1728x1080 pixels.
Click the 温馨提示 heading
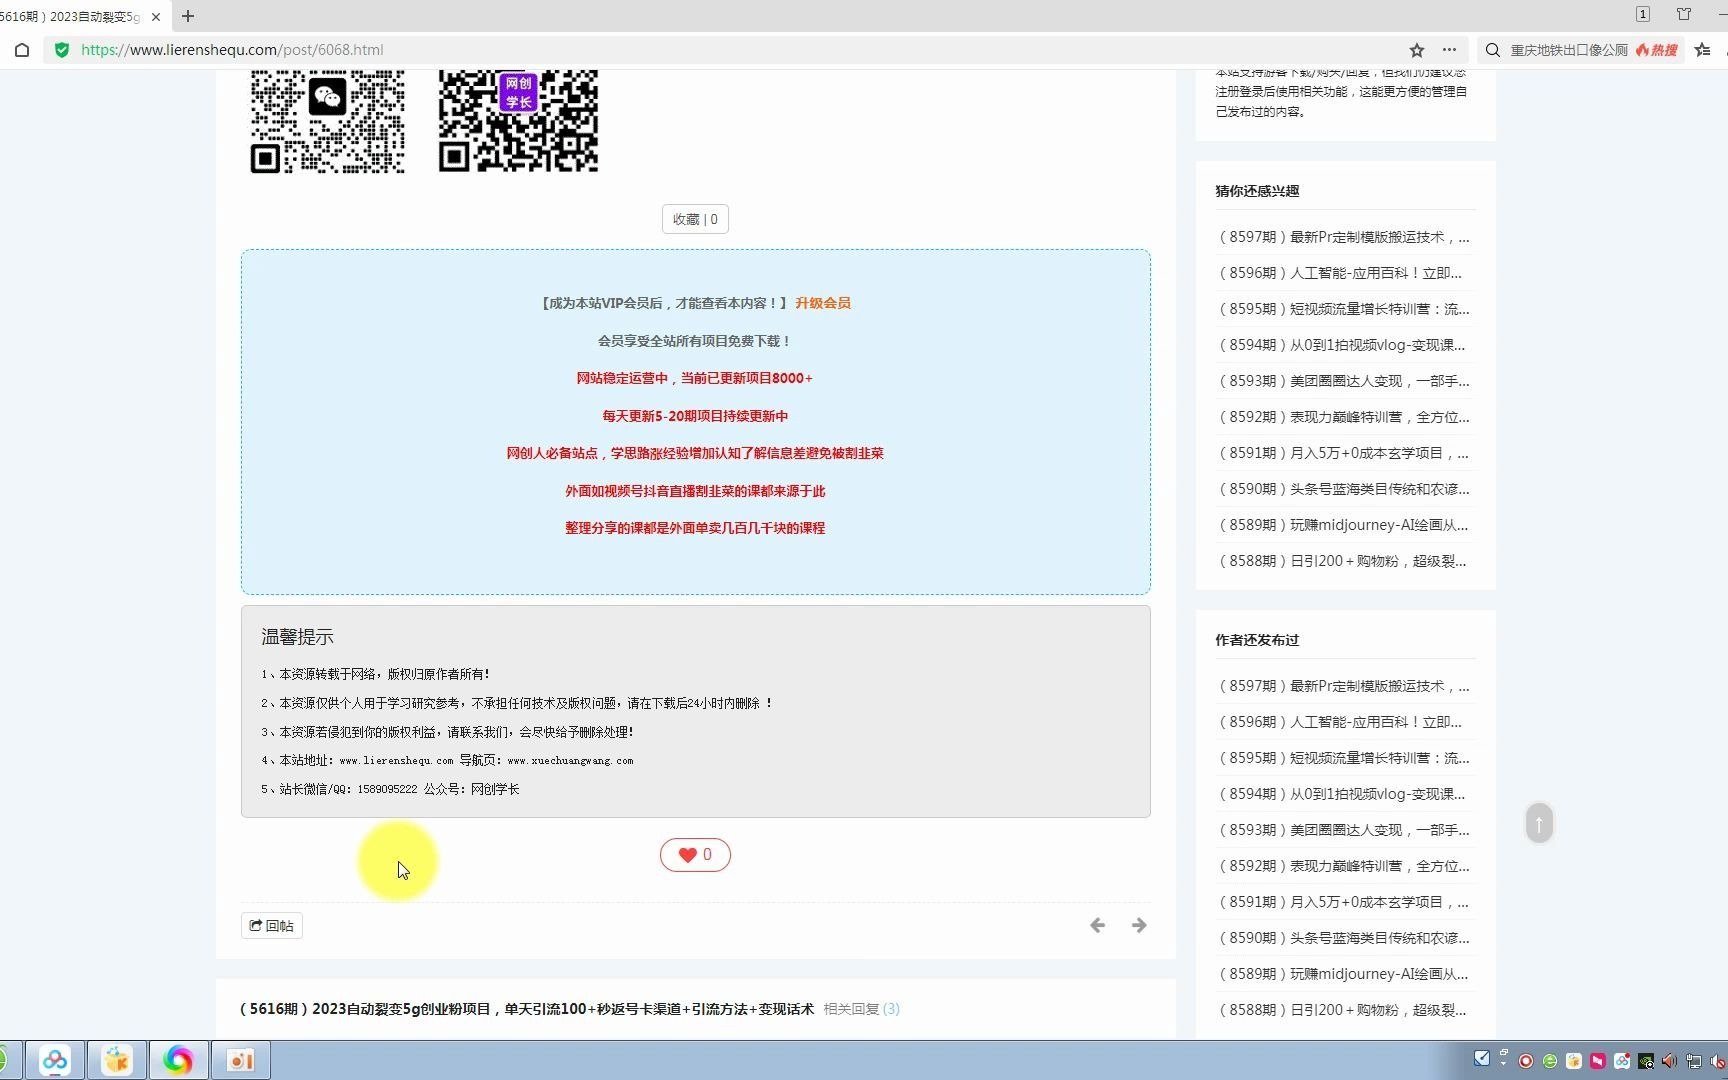pyautogui.click(x=297, y=637)
